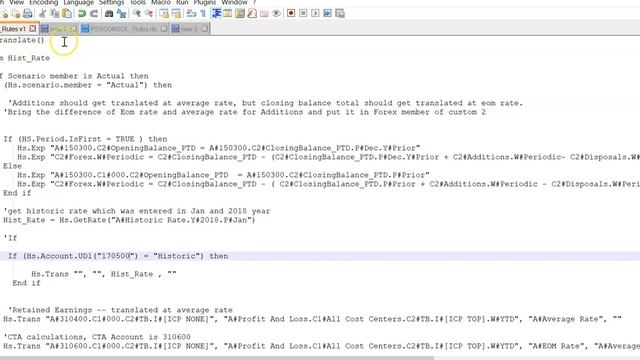
Task: Toggle synchronized horizontal scrolling
Action: coord(176,13)
